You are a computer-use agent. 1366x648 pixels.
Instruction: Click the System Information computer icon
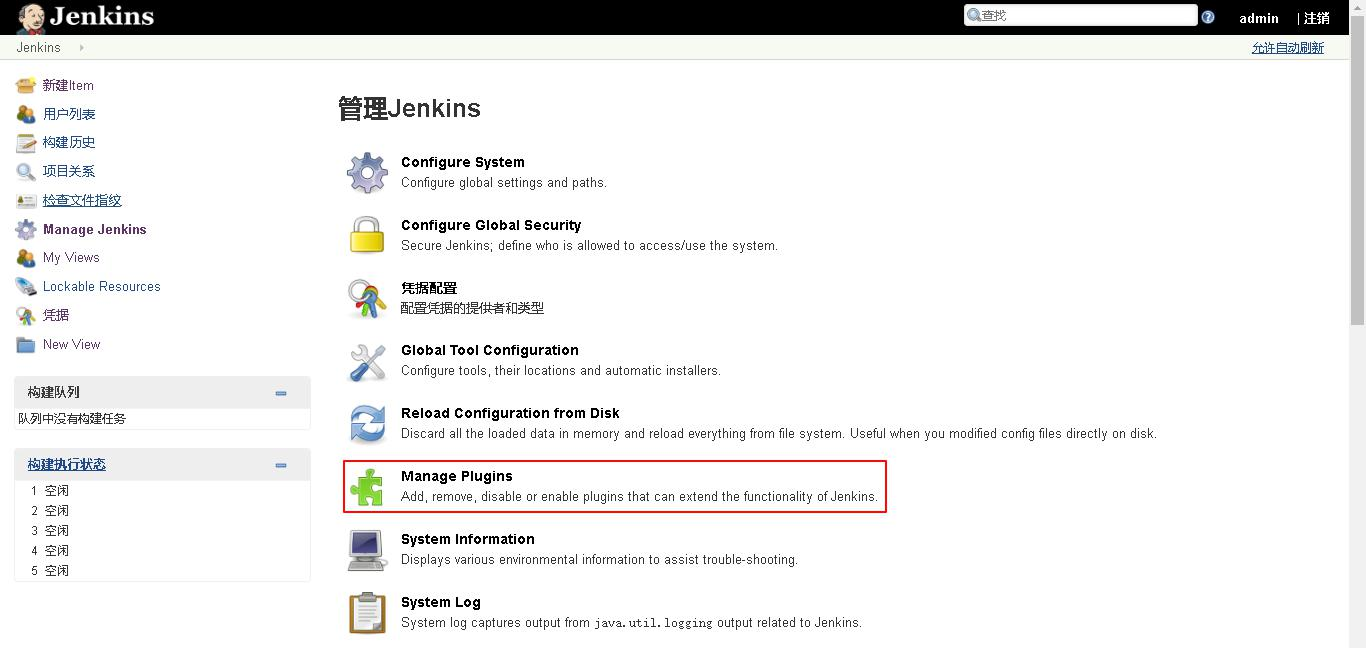[x=367, y=550]
